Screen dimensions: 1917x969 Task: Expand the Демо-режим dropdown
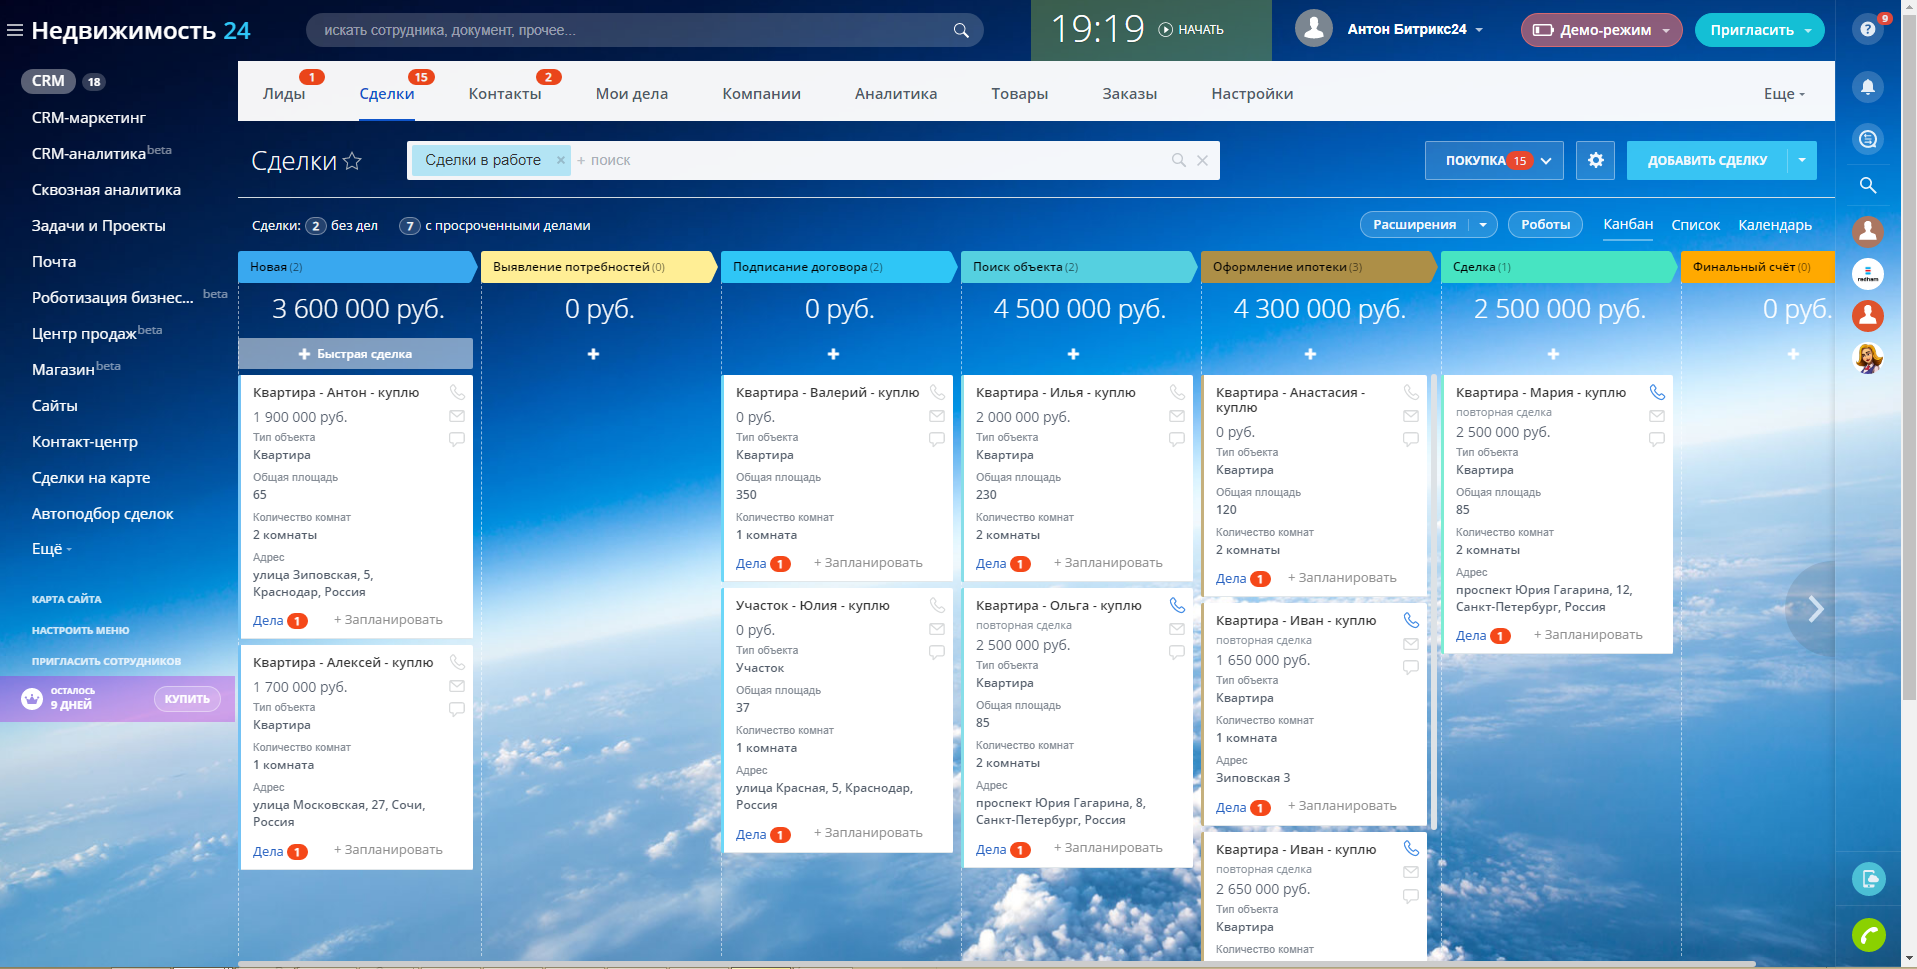tap(1666, 30)
